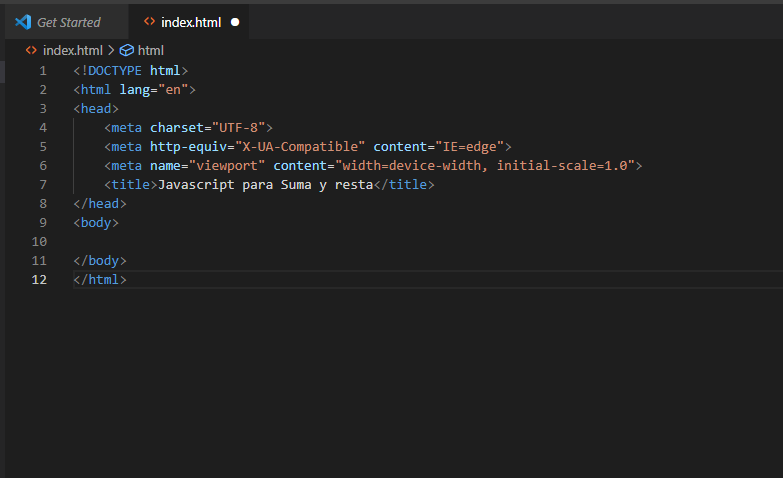Click the html symbol icon in breadcrumbs

126,50
